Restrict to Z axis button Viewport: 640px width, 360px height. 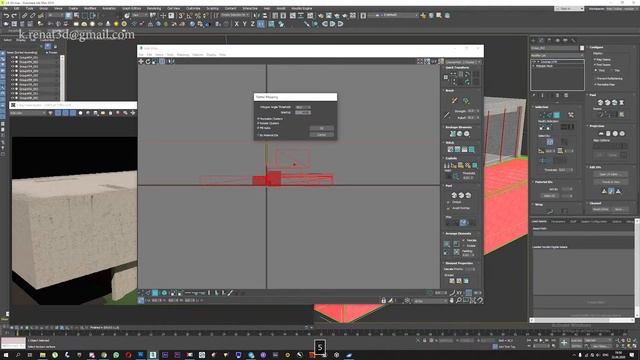253,24
